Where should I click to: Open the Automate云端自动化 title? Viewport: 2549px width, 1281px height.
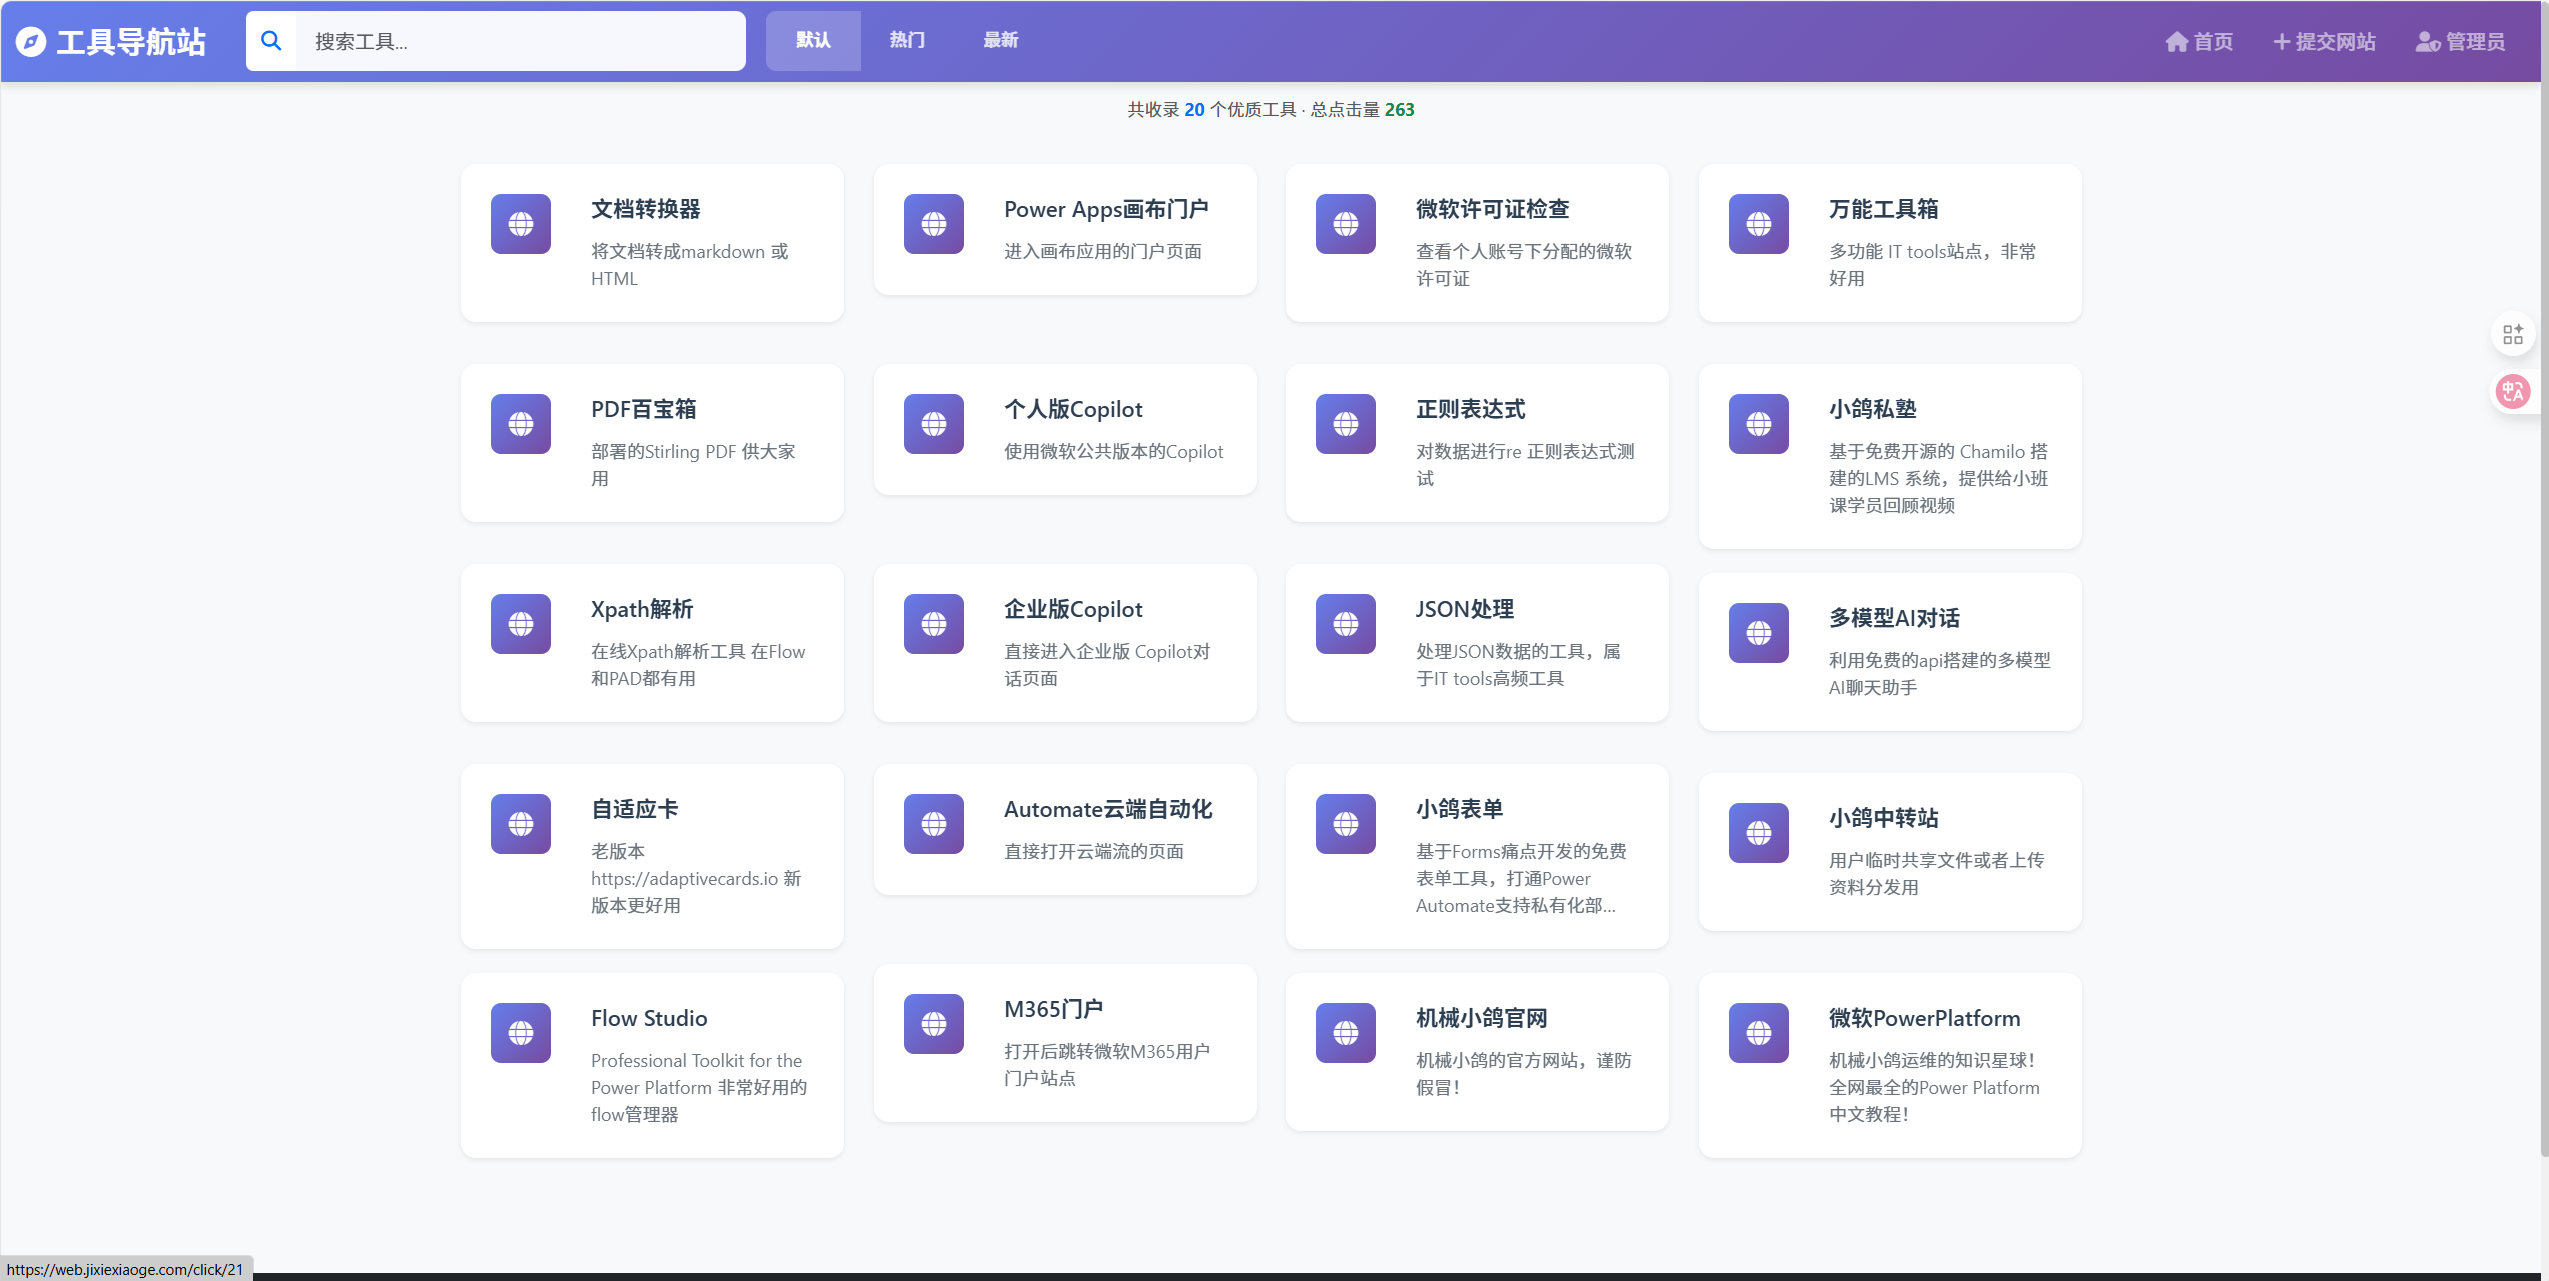(x=1108, y=809)
